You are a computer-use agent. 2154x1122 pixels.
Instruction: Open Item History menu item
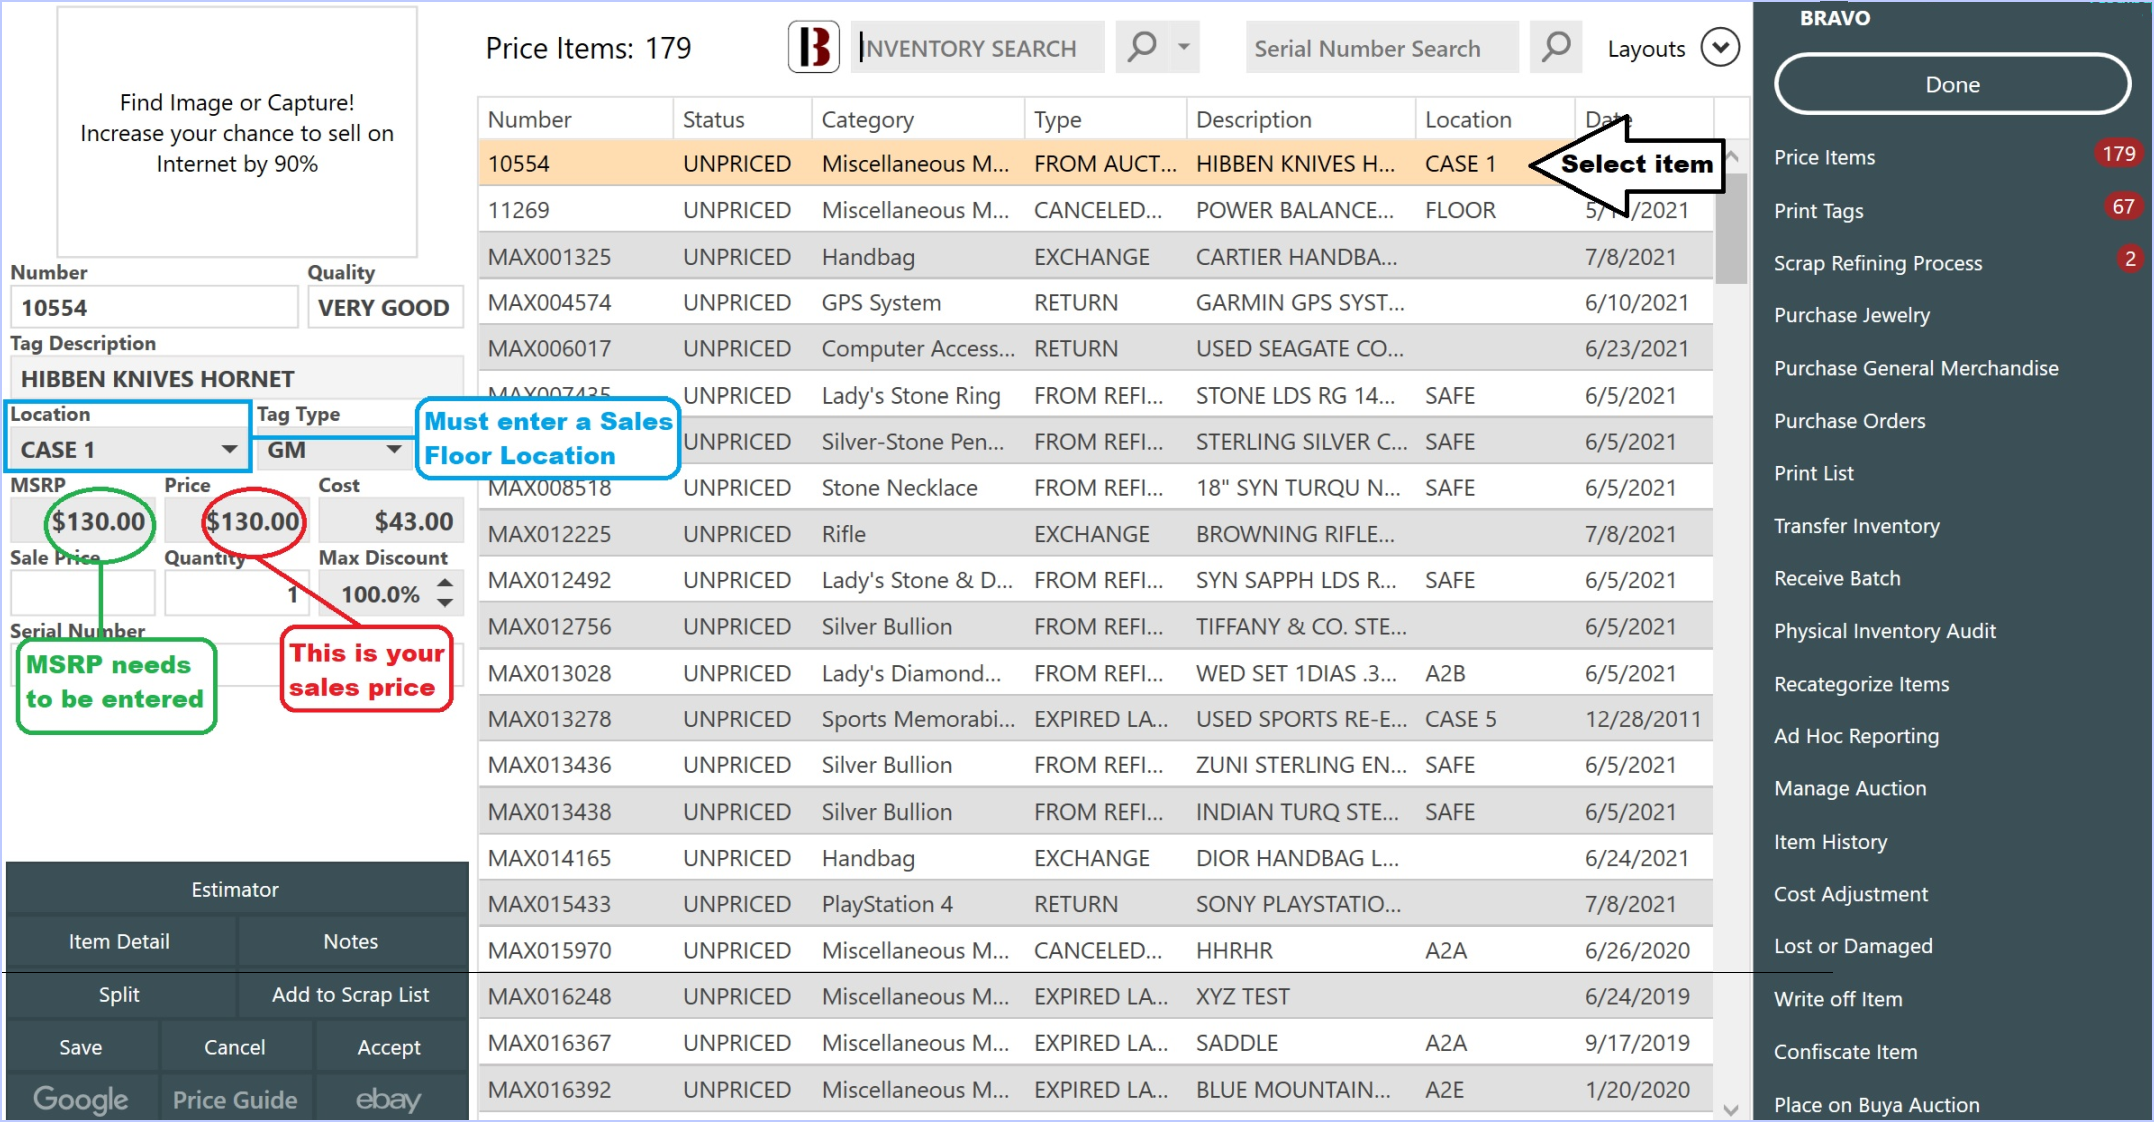pyautogui.click(x=1830, y=842)
